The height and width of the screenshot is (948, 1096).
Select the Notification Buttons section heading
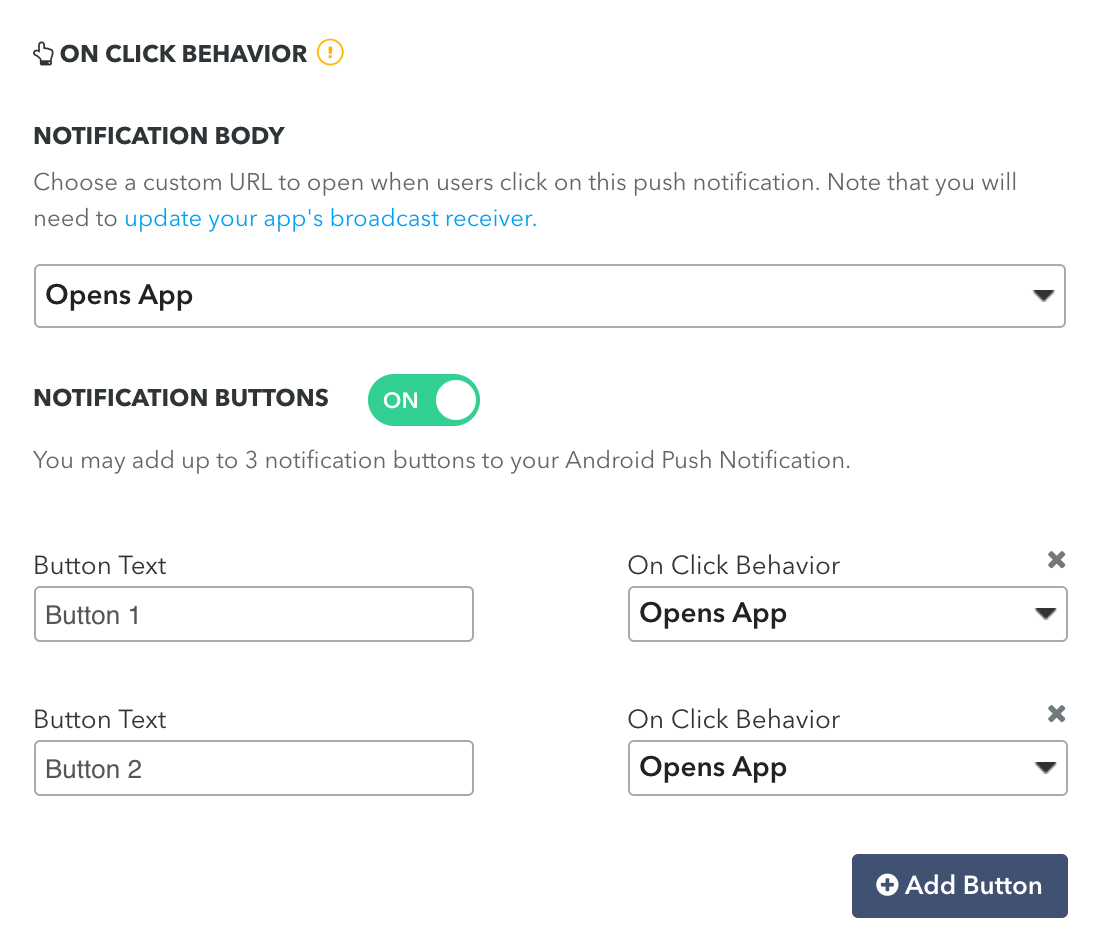[181, 398]
